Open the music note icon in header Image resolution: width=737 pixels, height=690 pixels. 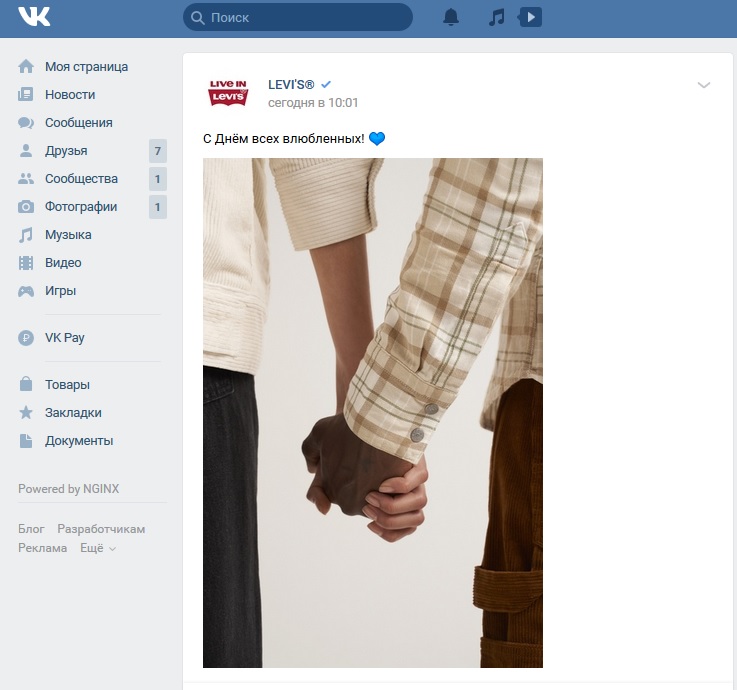[x=496, y=17]
